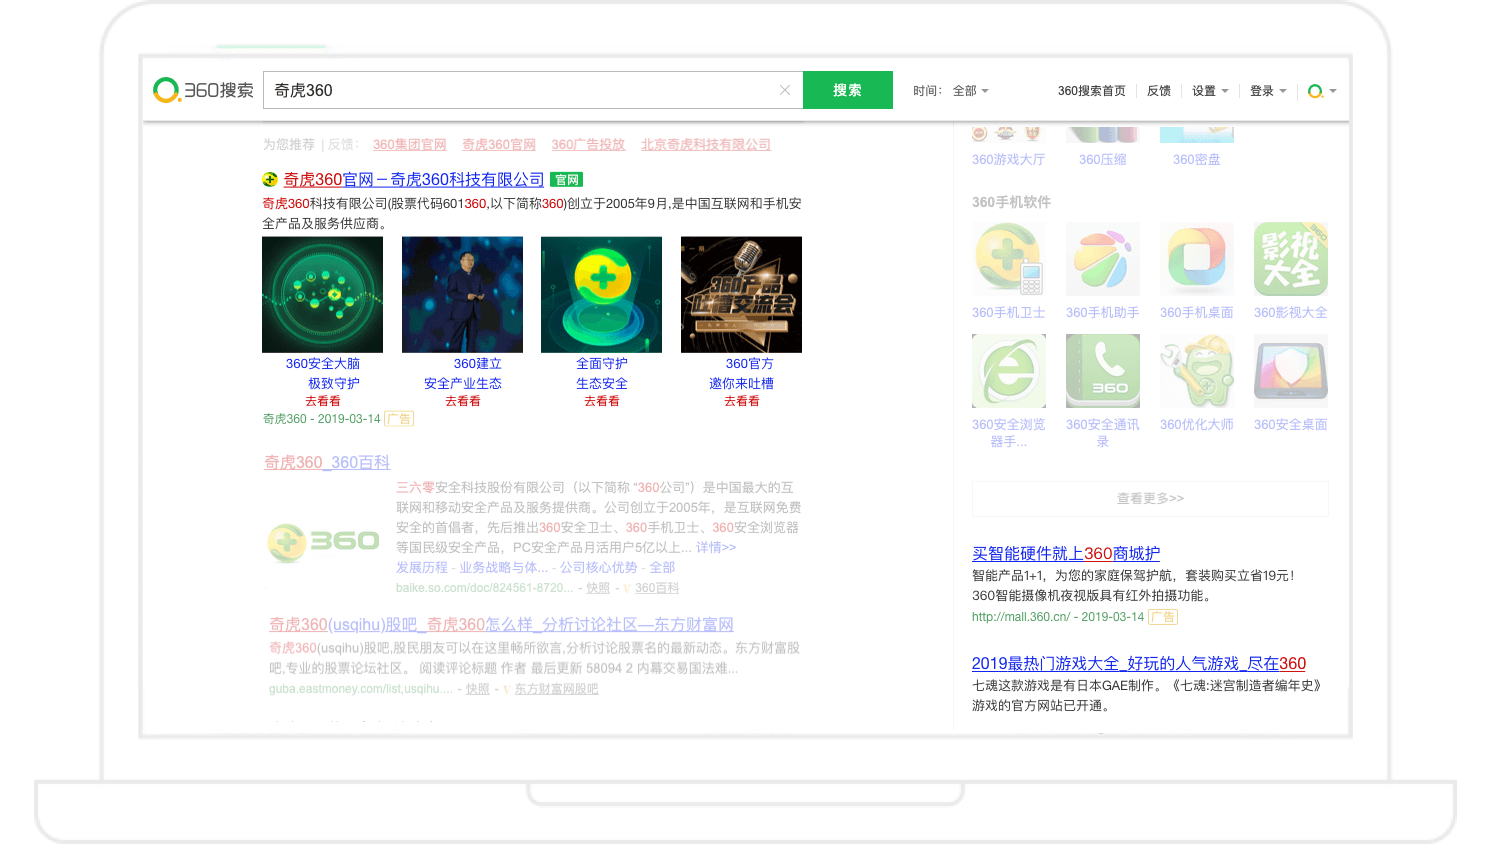Open the 360 circle icon menu
This screenshot has height=844, width=1491.
coord(1322,91)
